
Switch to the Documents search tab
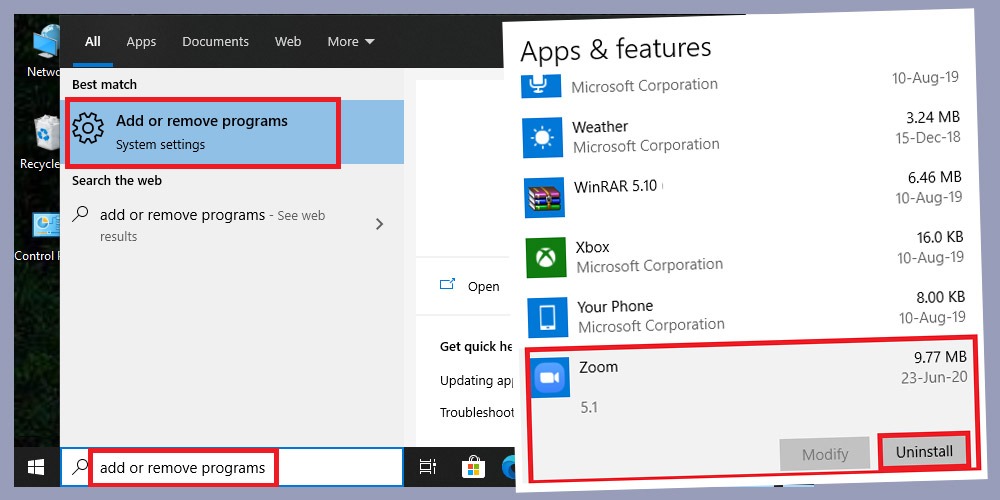coord(216,41)
